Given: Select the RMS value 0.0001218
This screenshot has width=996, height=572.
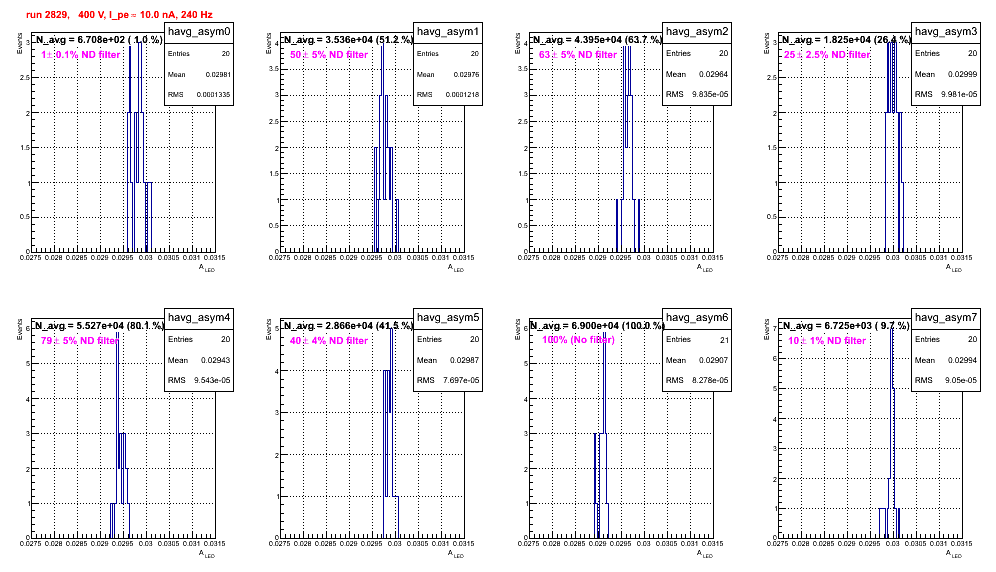Looking at the screenshot, I should 462,95.
